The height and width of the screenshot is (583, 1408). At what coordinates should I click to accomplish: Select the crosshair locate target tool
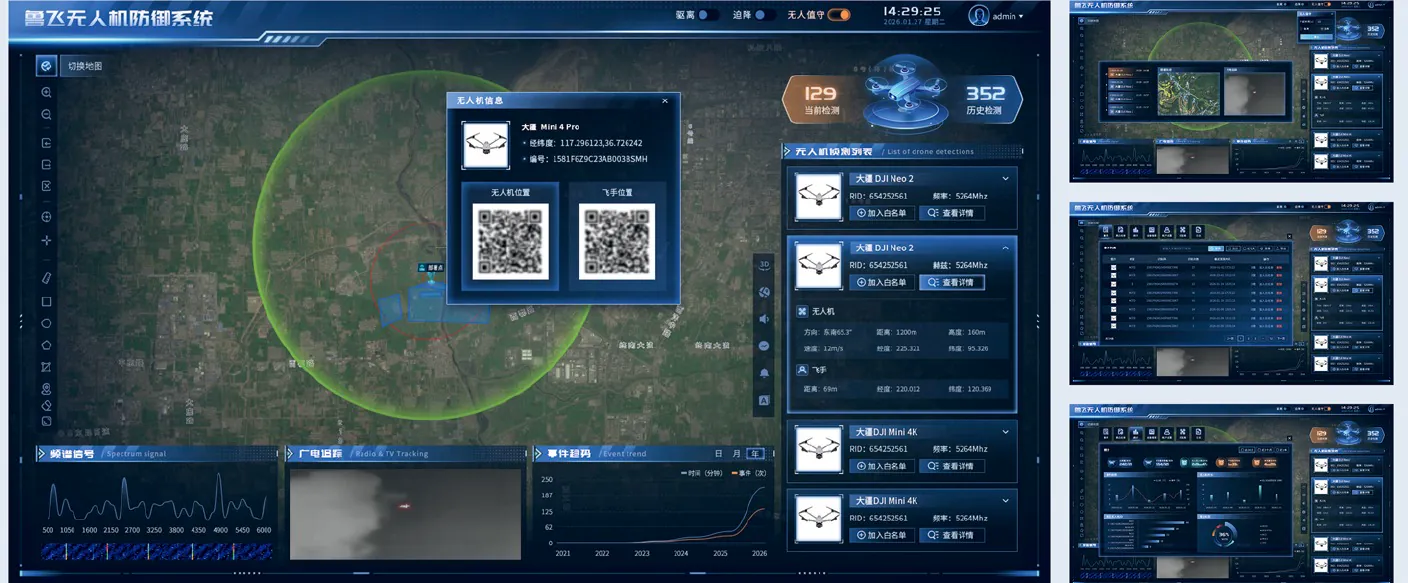coord(46,217)
